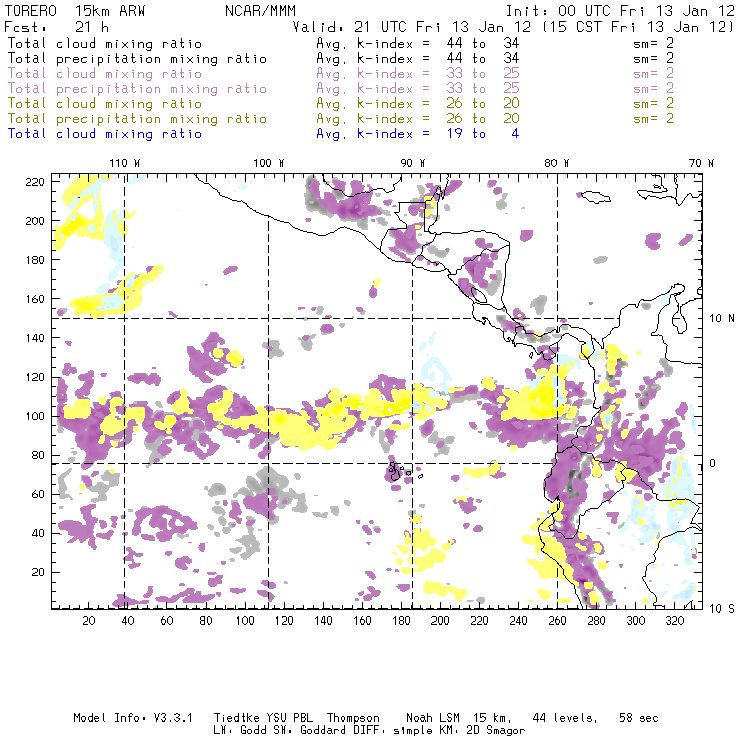The image size is (740, 740).
Task: Click olive 'Total cloud mixing ratio' legend label
Action: (x=105, y=103)
